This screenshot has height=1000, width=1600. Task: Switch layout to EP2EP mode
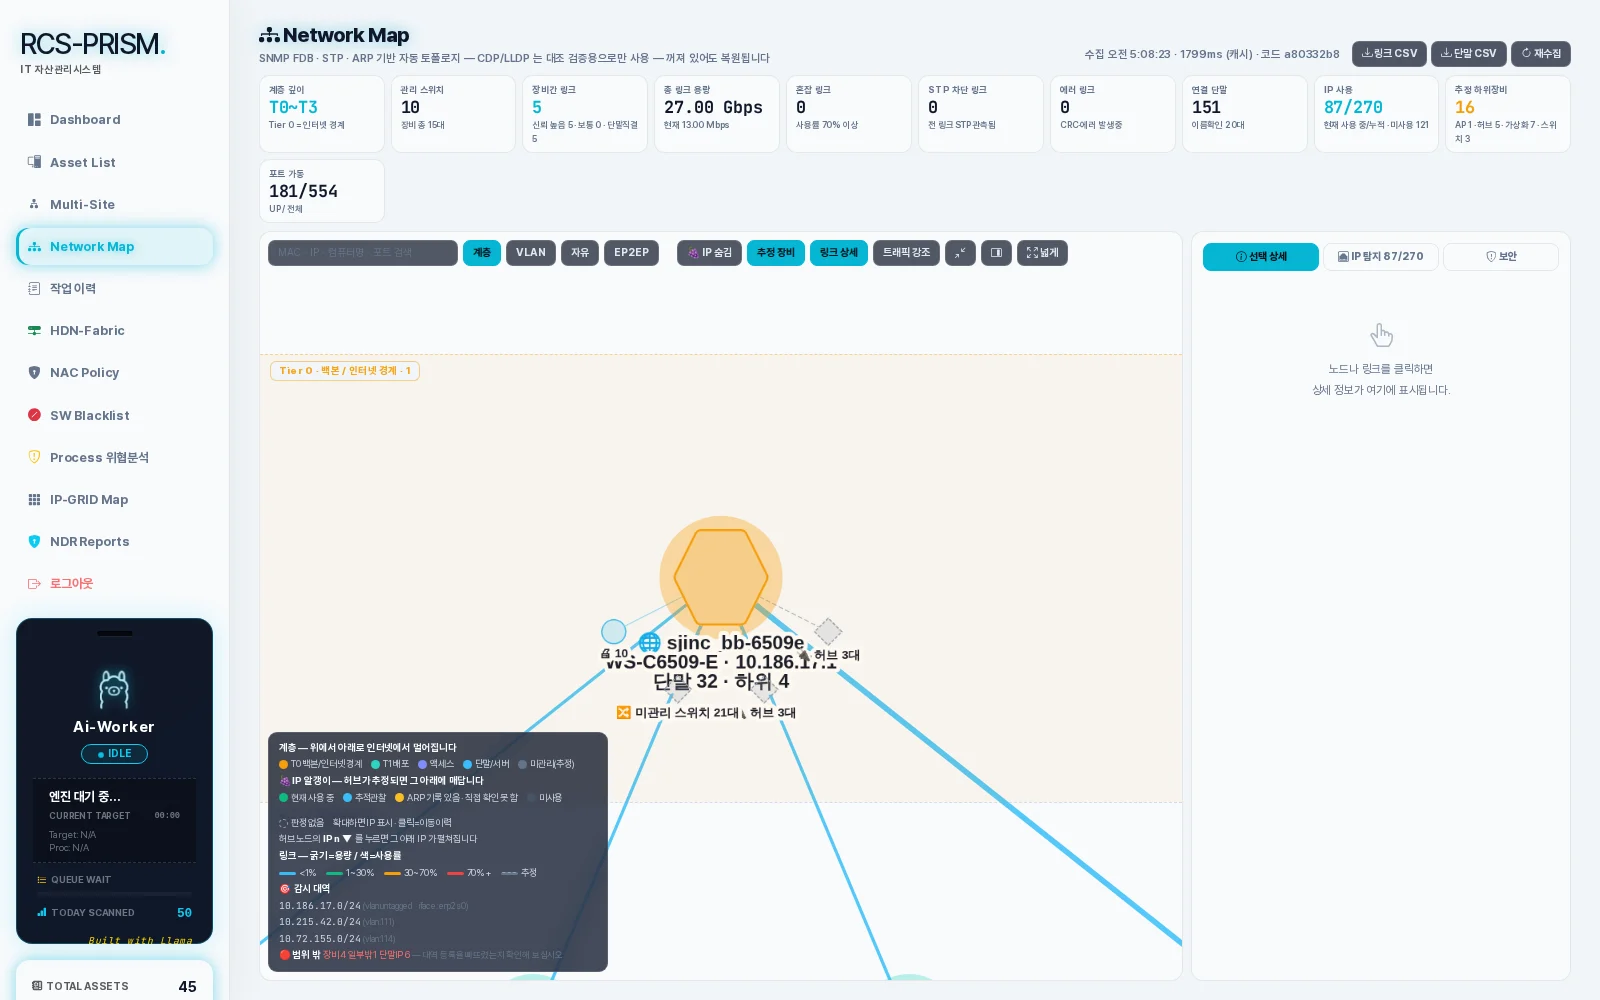point(631,253)
